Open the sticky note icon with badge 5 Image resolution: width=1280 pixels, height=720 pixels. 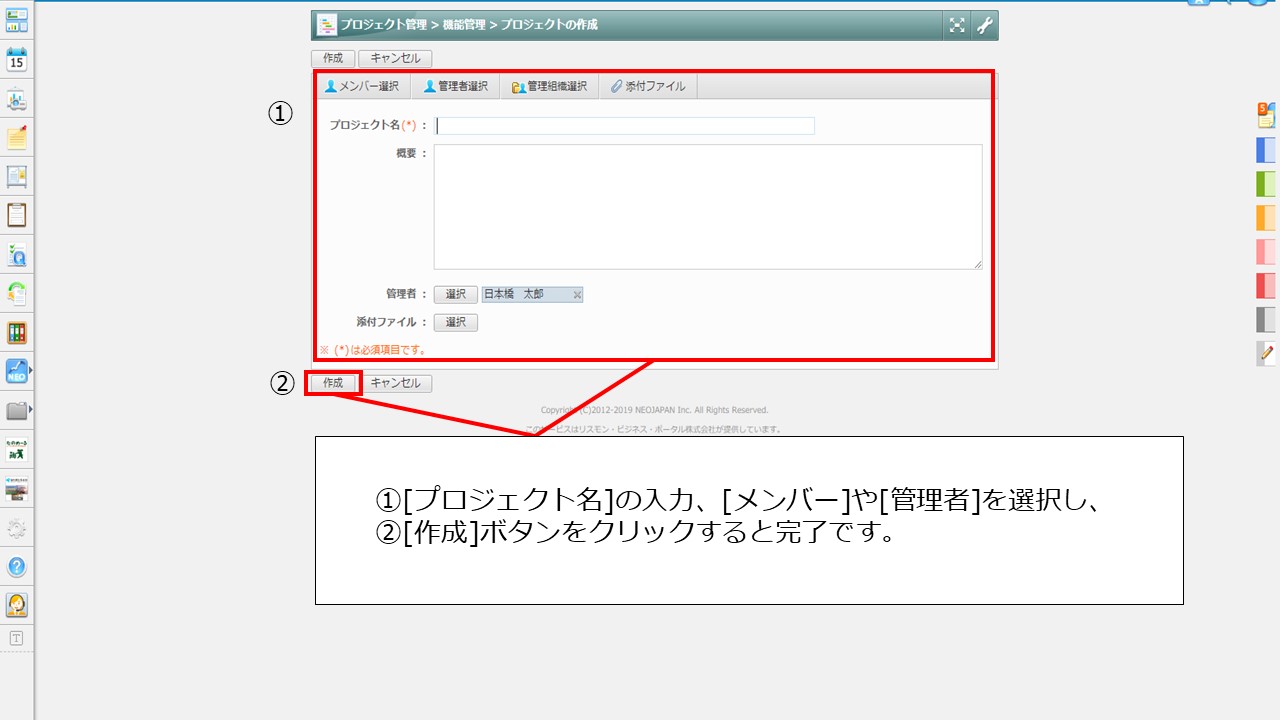coord(1266,115)
